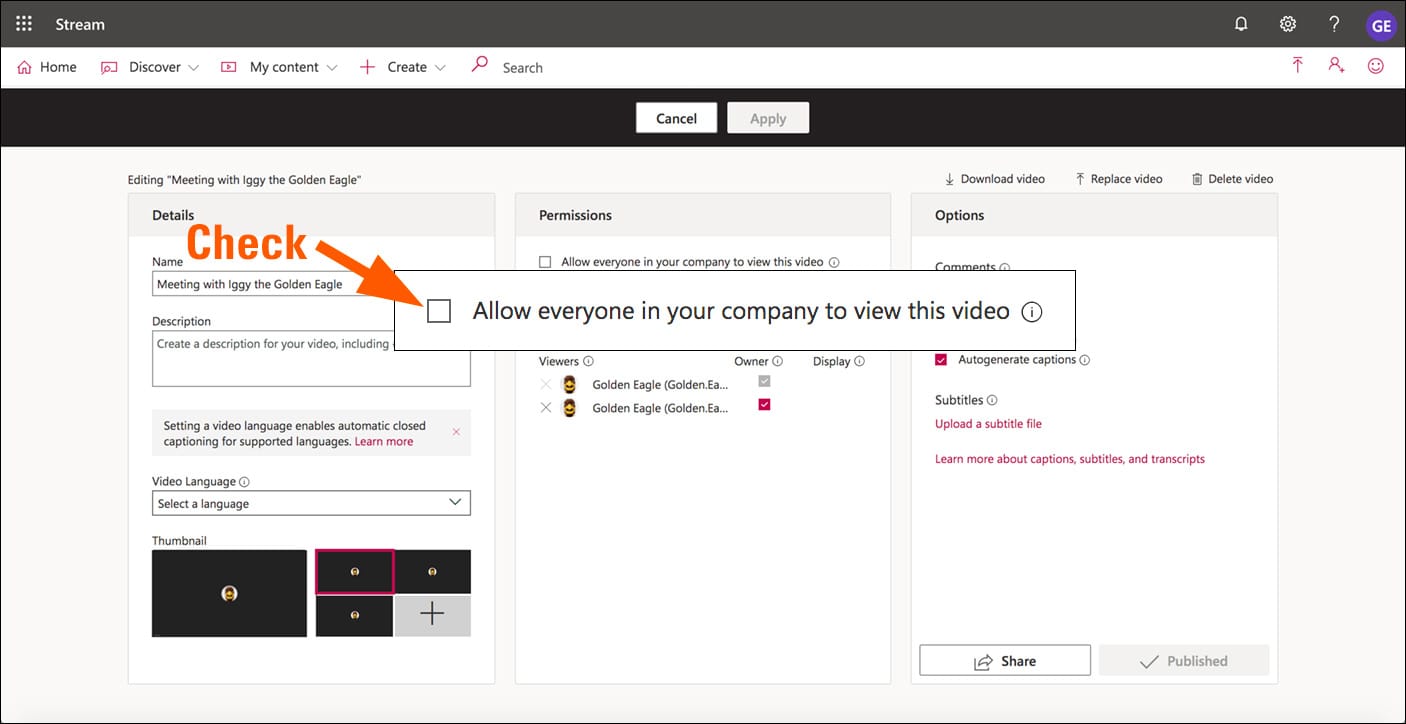Check Allow everyone in your company checkbox
The height and width of the screenshot is (724, 1406).
(438, 310)
